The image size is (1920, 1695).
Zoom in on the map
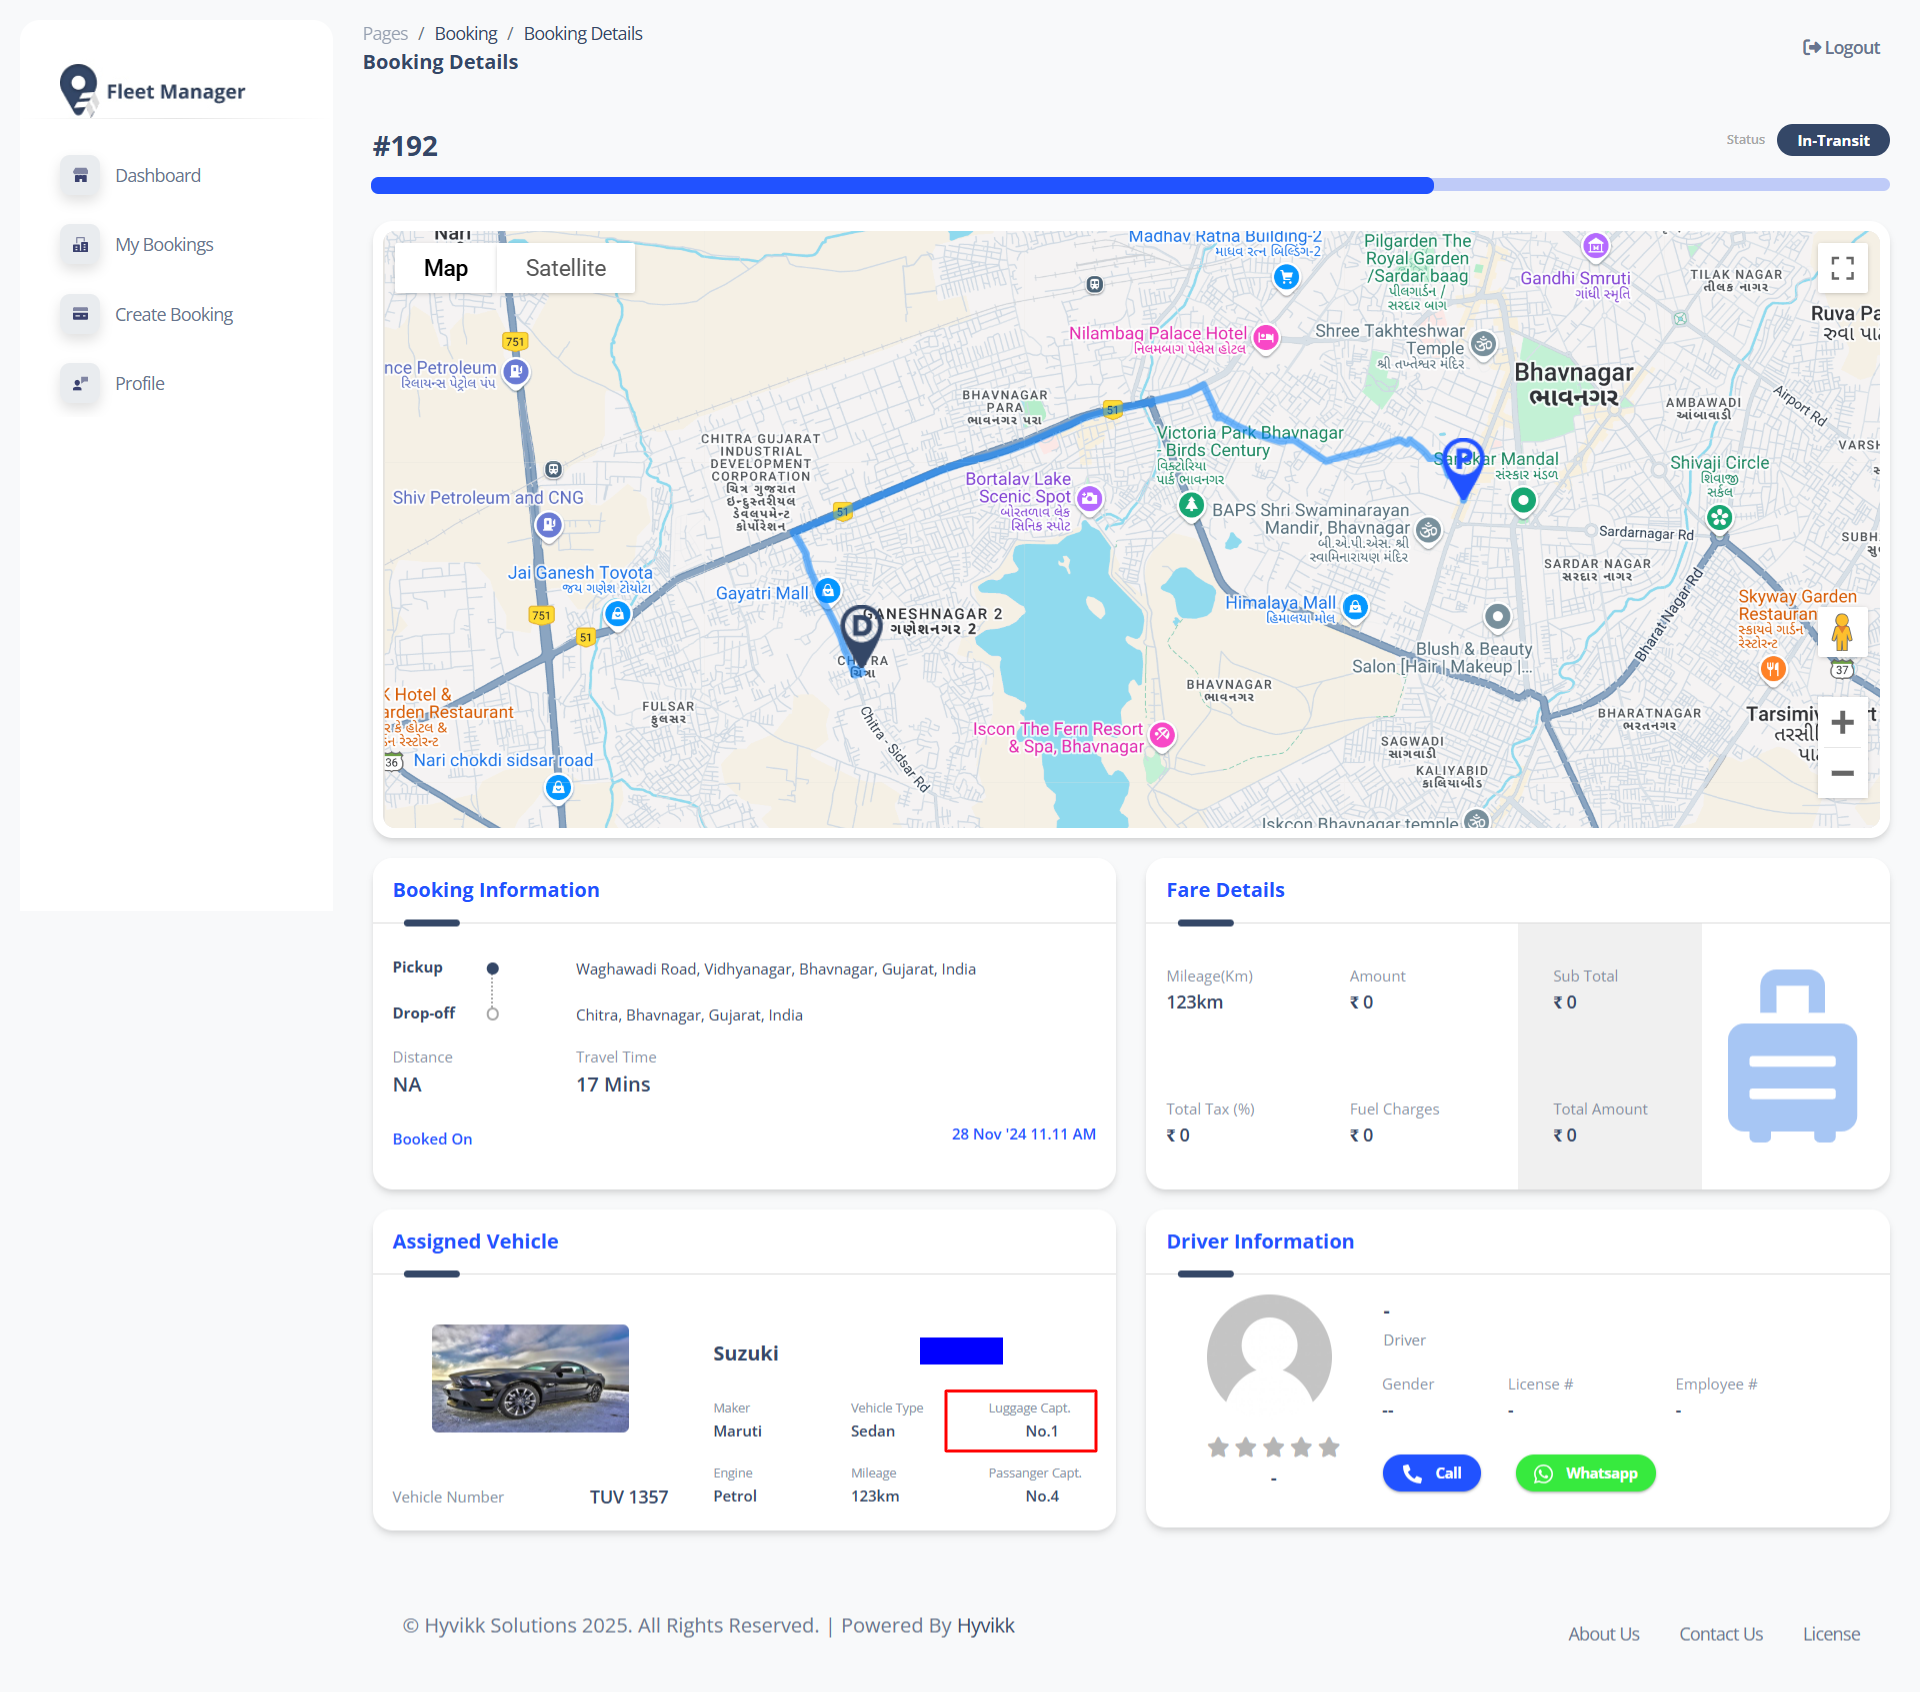pos(1842,723)
